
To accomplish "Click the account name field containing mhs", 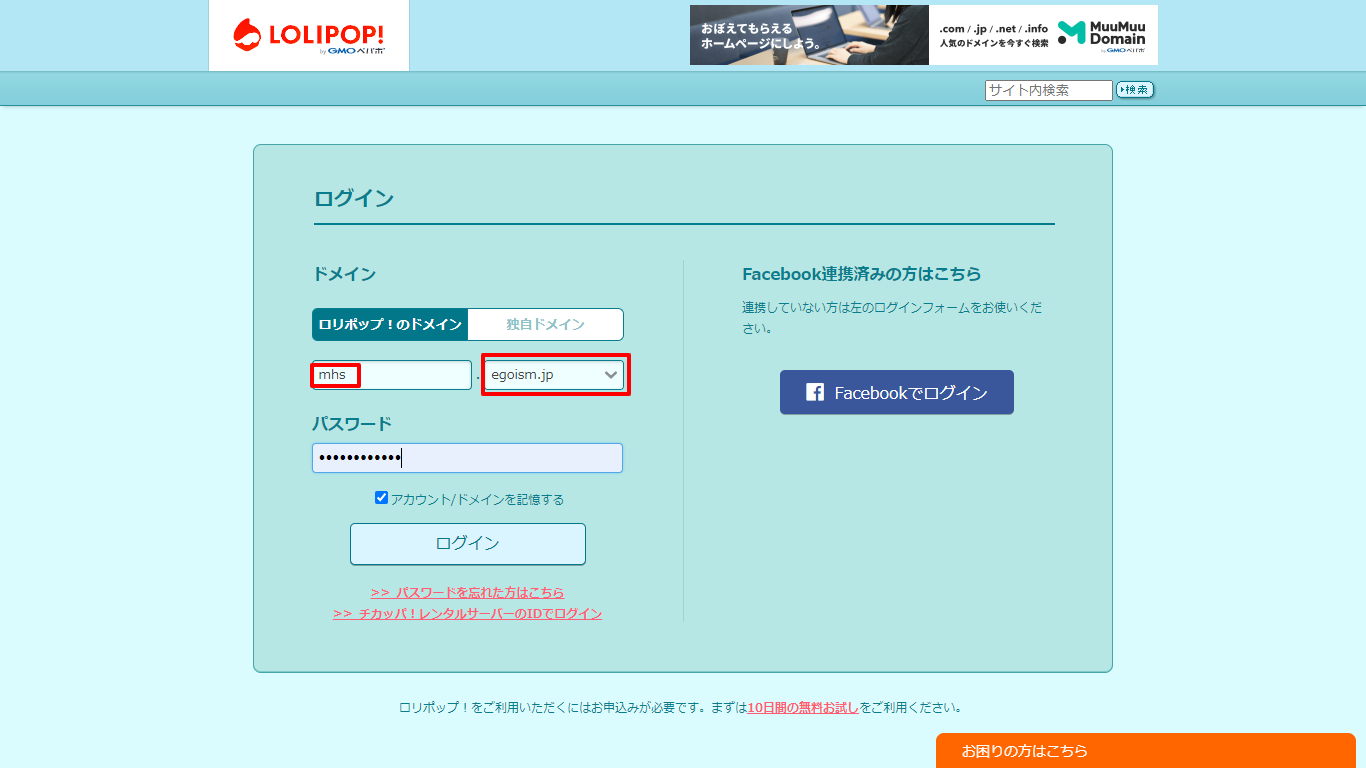I will (x=390, y=375).
